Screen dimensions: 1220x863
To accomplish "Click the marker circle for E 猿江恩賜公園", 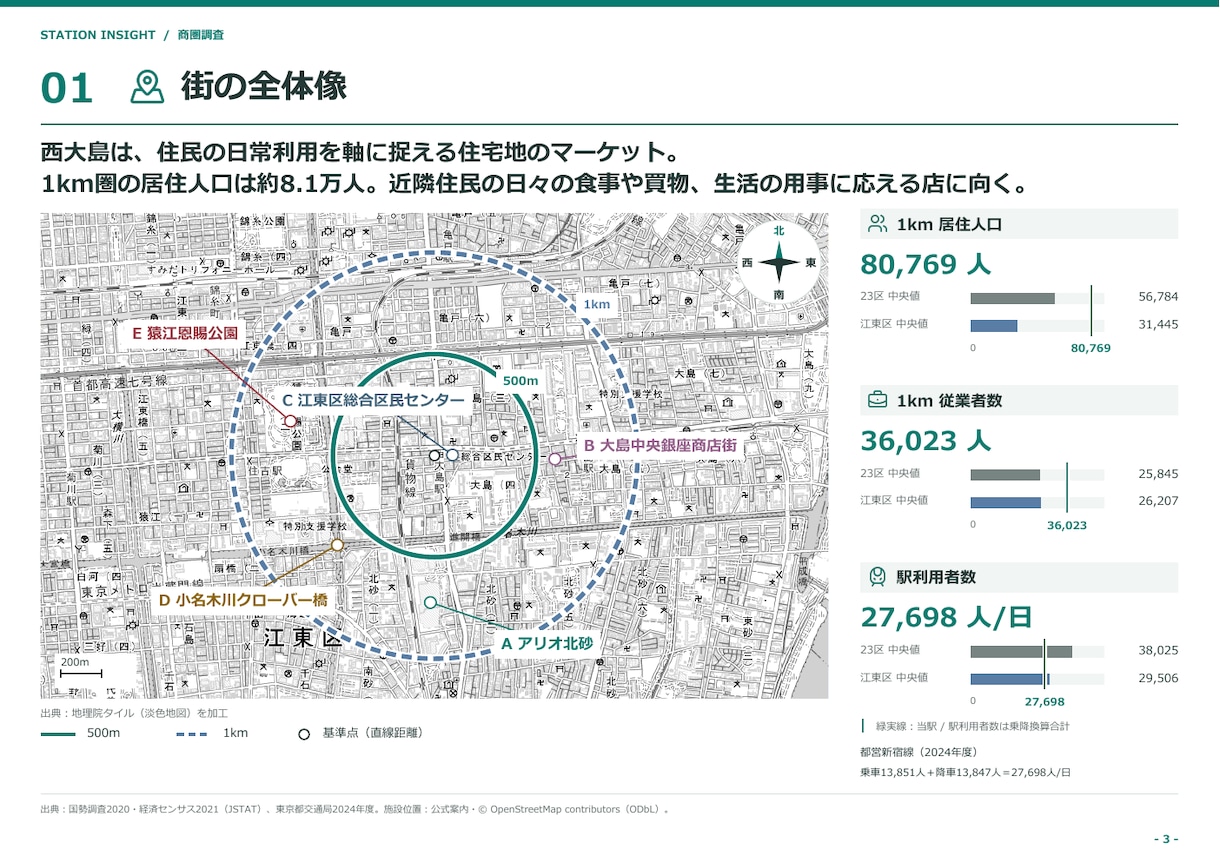I will [292, 421].
